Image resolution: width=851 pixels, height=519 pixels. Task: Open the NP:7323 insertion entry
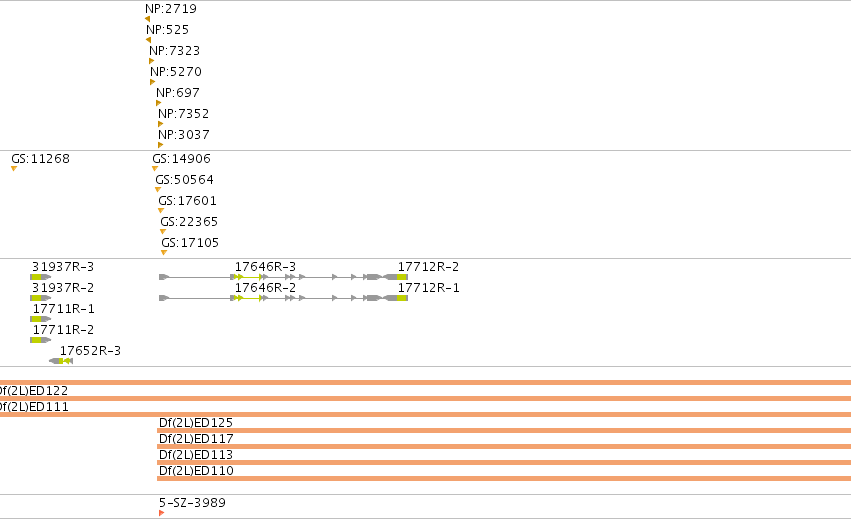tap(174, 51)
